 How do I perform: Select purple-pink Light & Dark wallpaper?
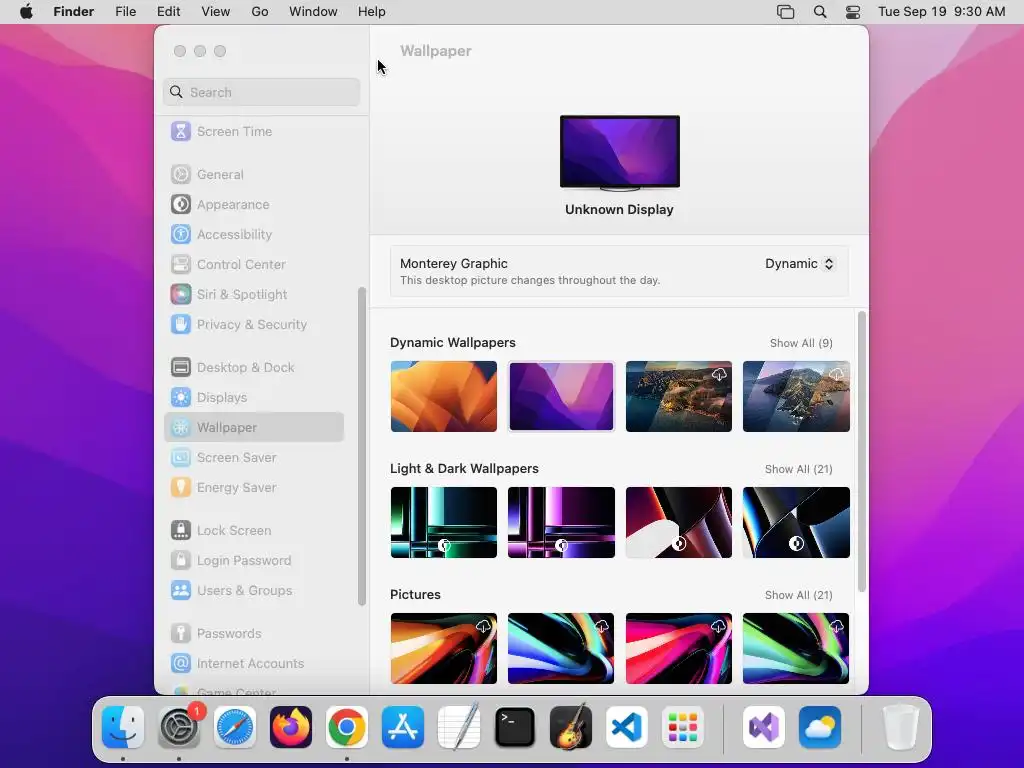[562, 522]
